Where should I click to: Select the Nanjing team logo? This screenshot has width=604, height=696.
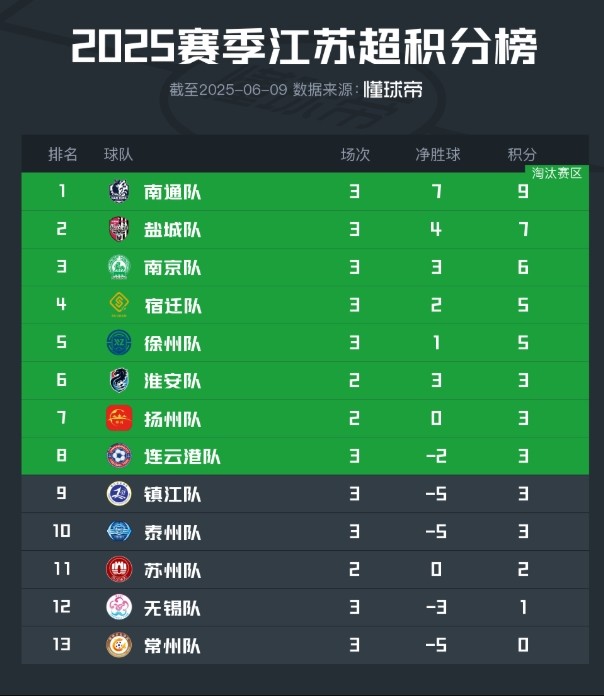119,268
